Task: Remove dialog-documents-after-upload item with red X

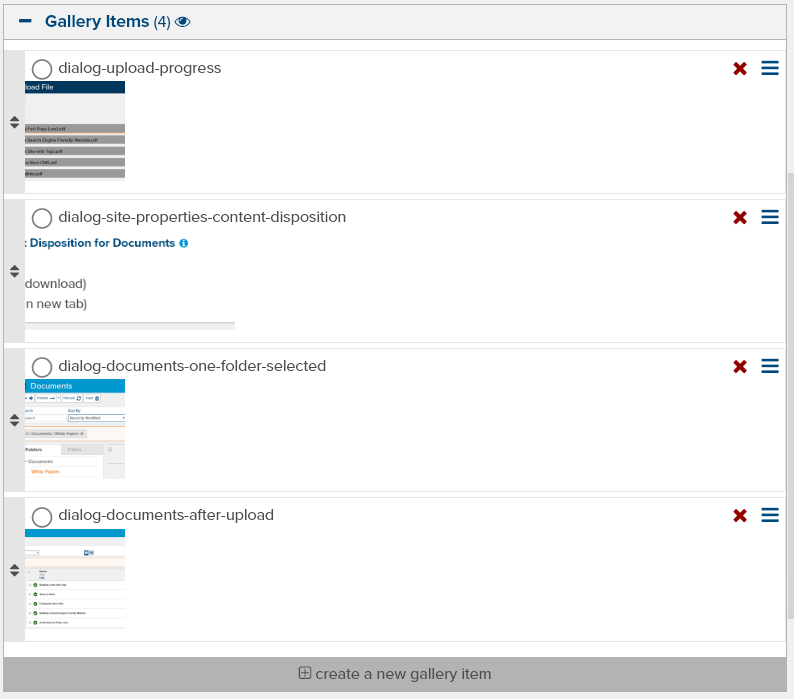Action: [x=740, y=516]
